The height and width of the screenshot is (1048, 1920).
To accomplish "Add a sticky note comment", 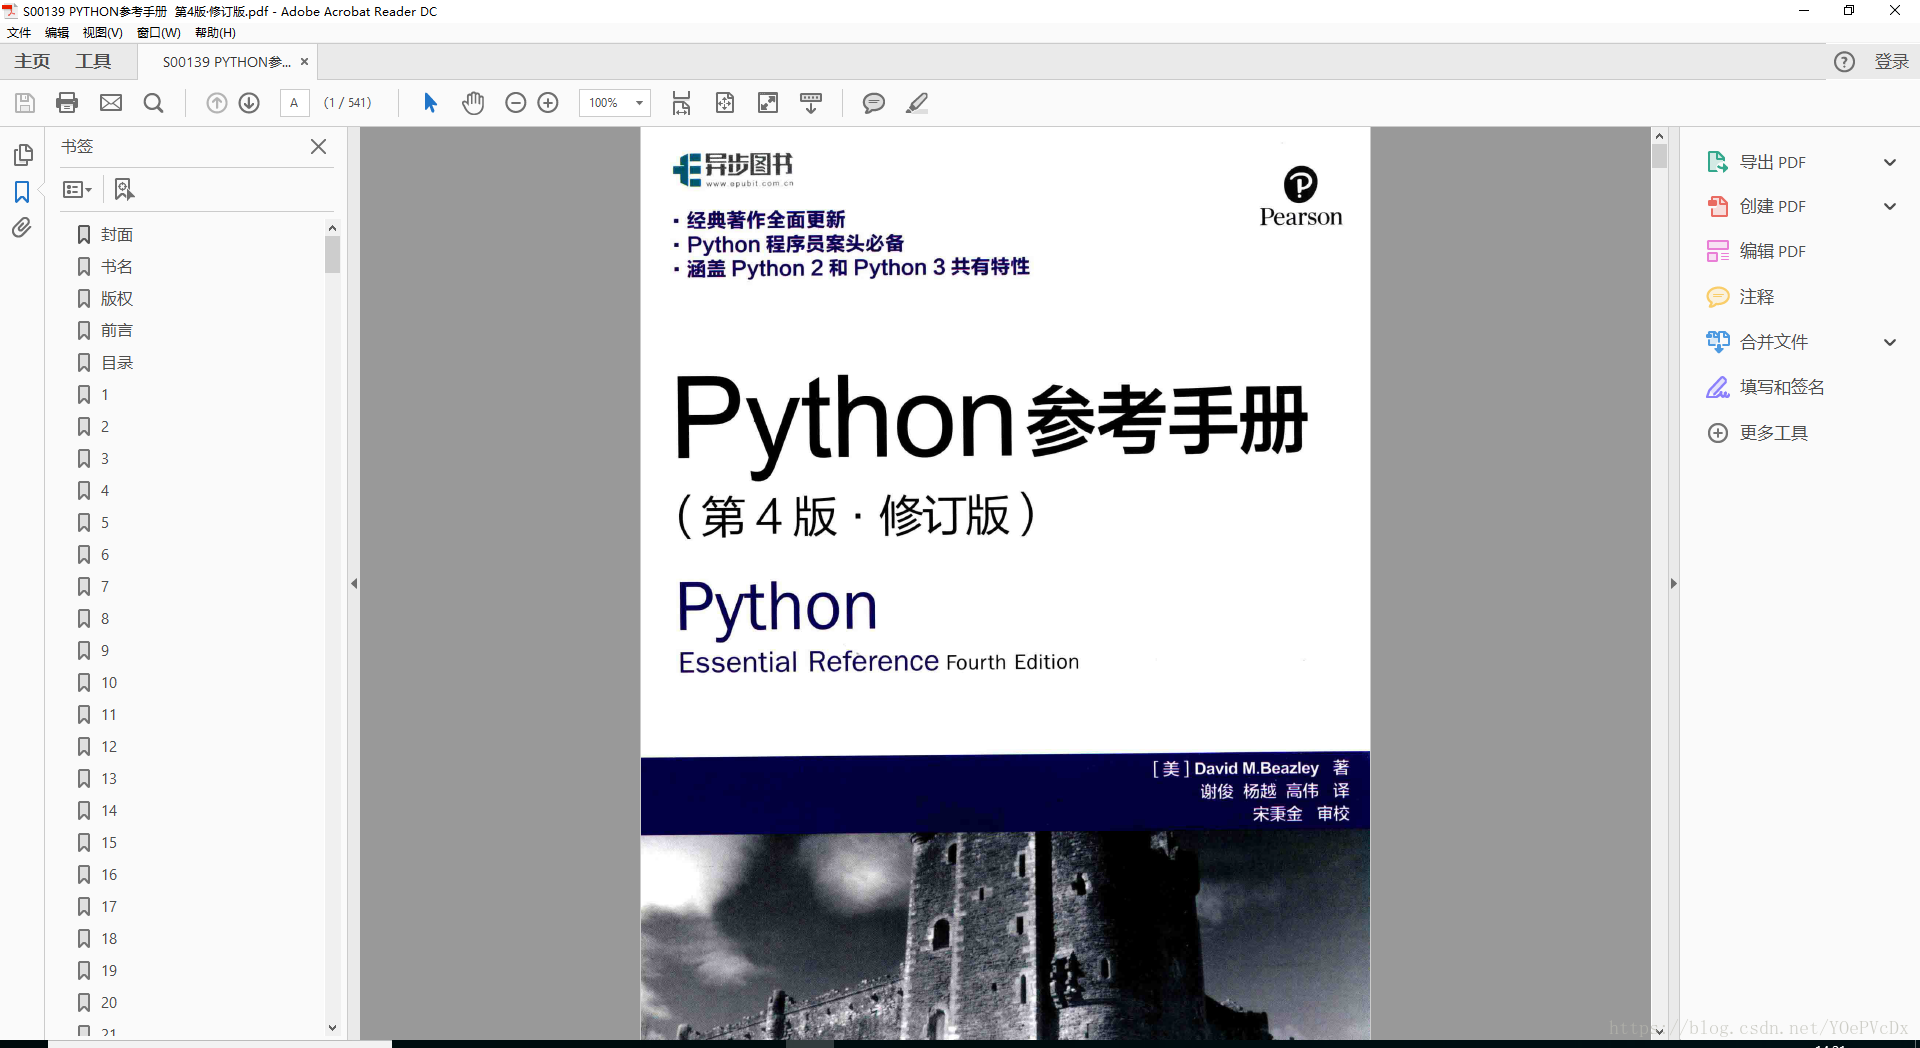I will (874, 103).
